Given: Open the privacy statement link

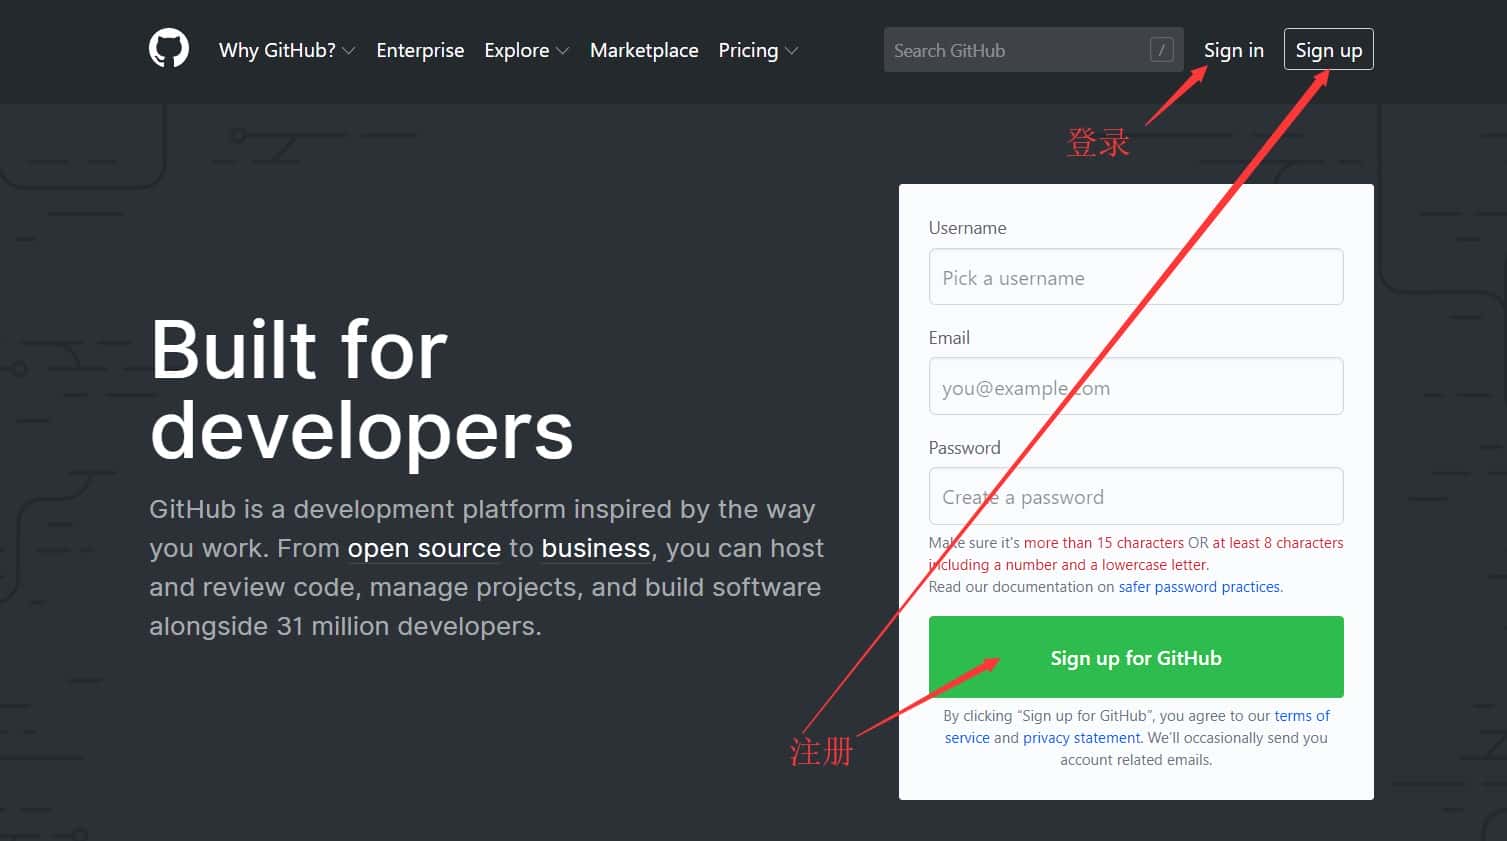Looking at the screenshot, I should click(1081, 738).
